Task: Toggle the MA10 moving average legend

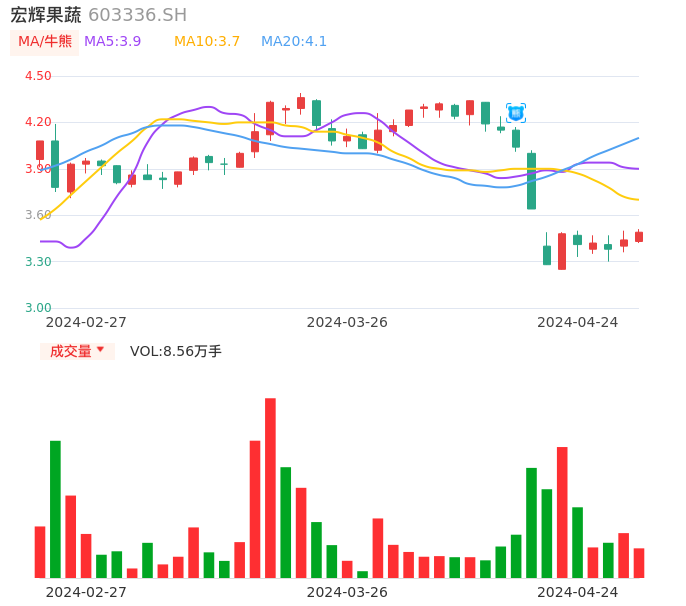Action: click(x=207, y=42)
